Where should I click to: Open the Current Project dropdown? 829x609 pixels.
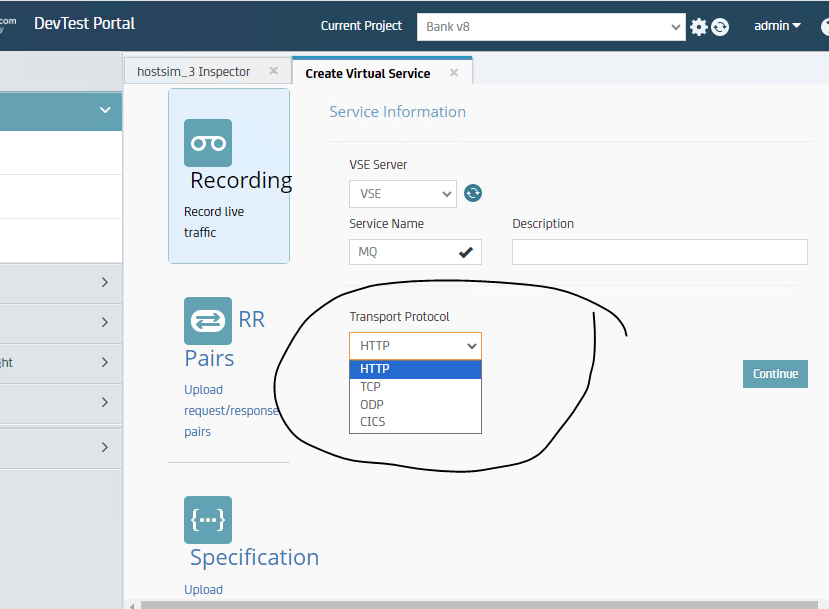coord(551,27)
